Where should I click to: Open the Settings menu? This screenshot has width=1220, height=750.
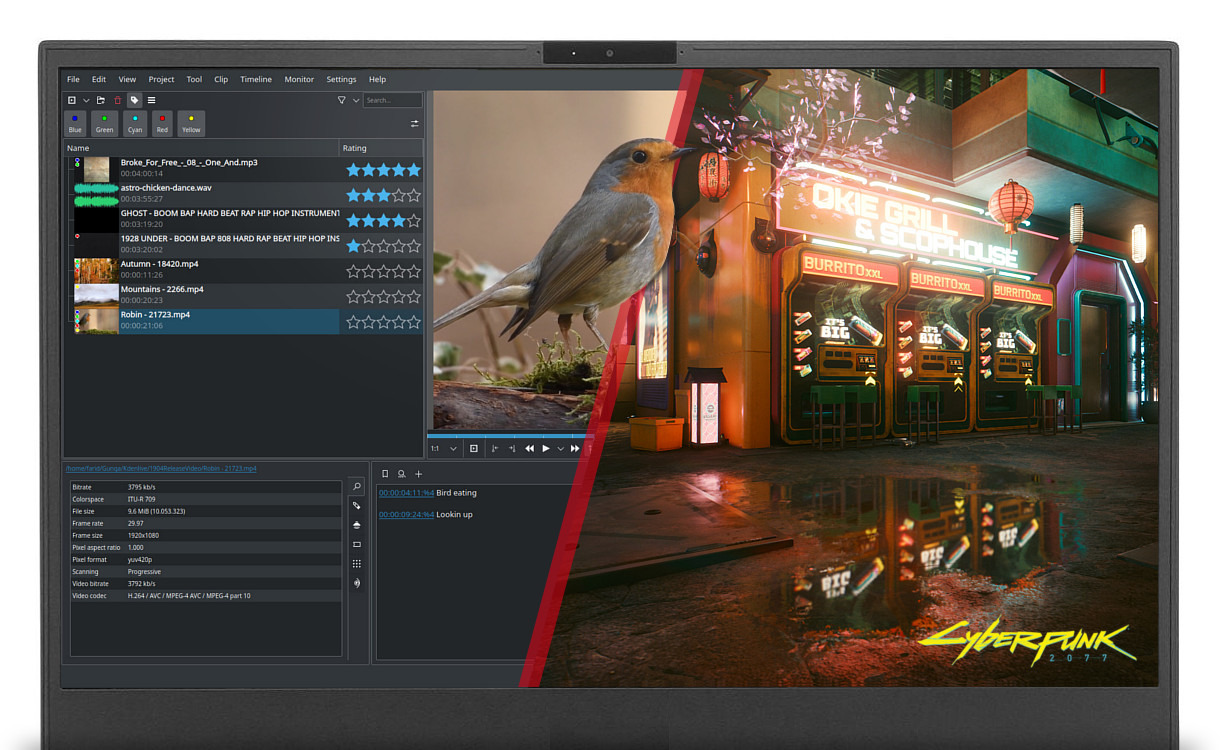(x=341, y=79)
